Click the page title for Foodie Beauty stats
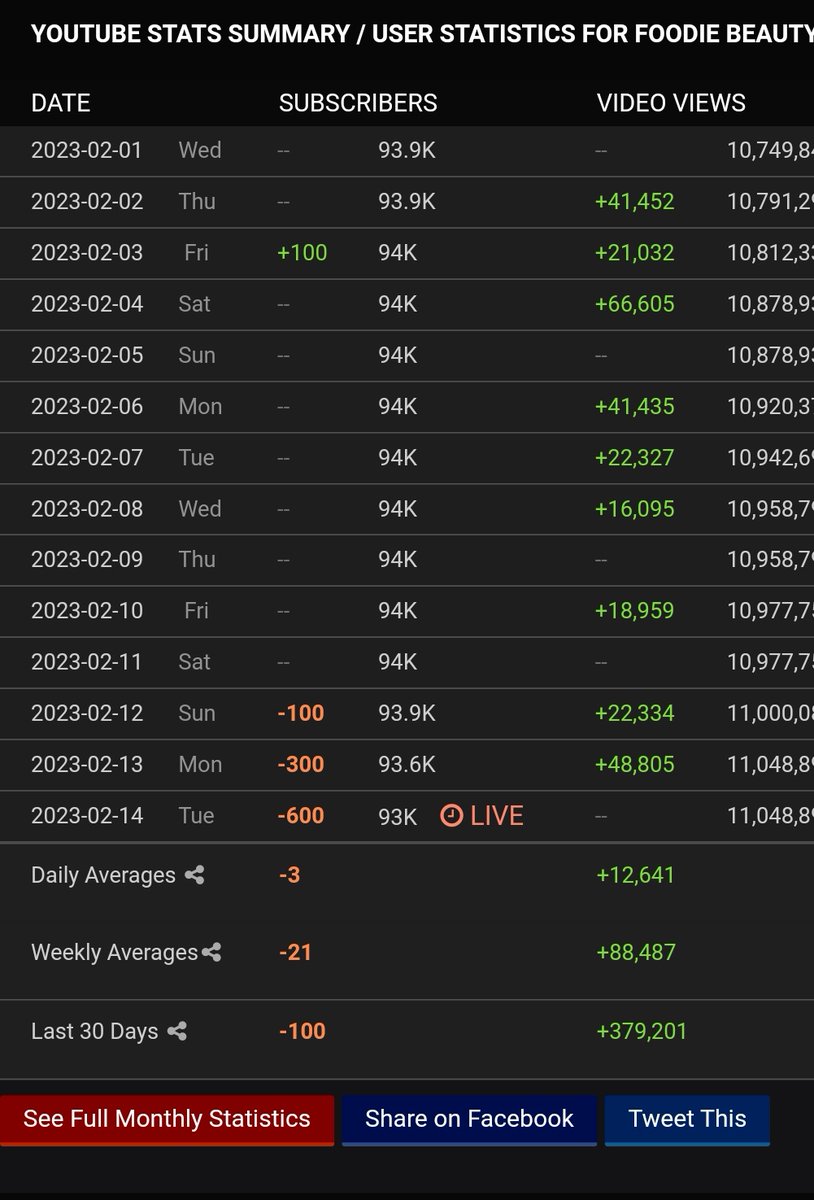Viewport: 814px width, 1200px height. 407,33
